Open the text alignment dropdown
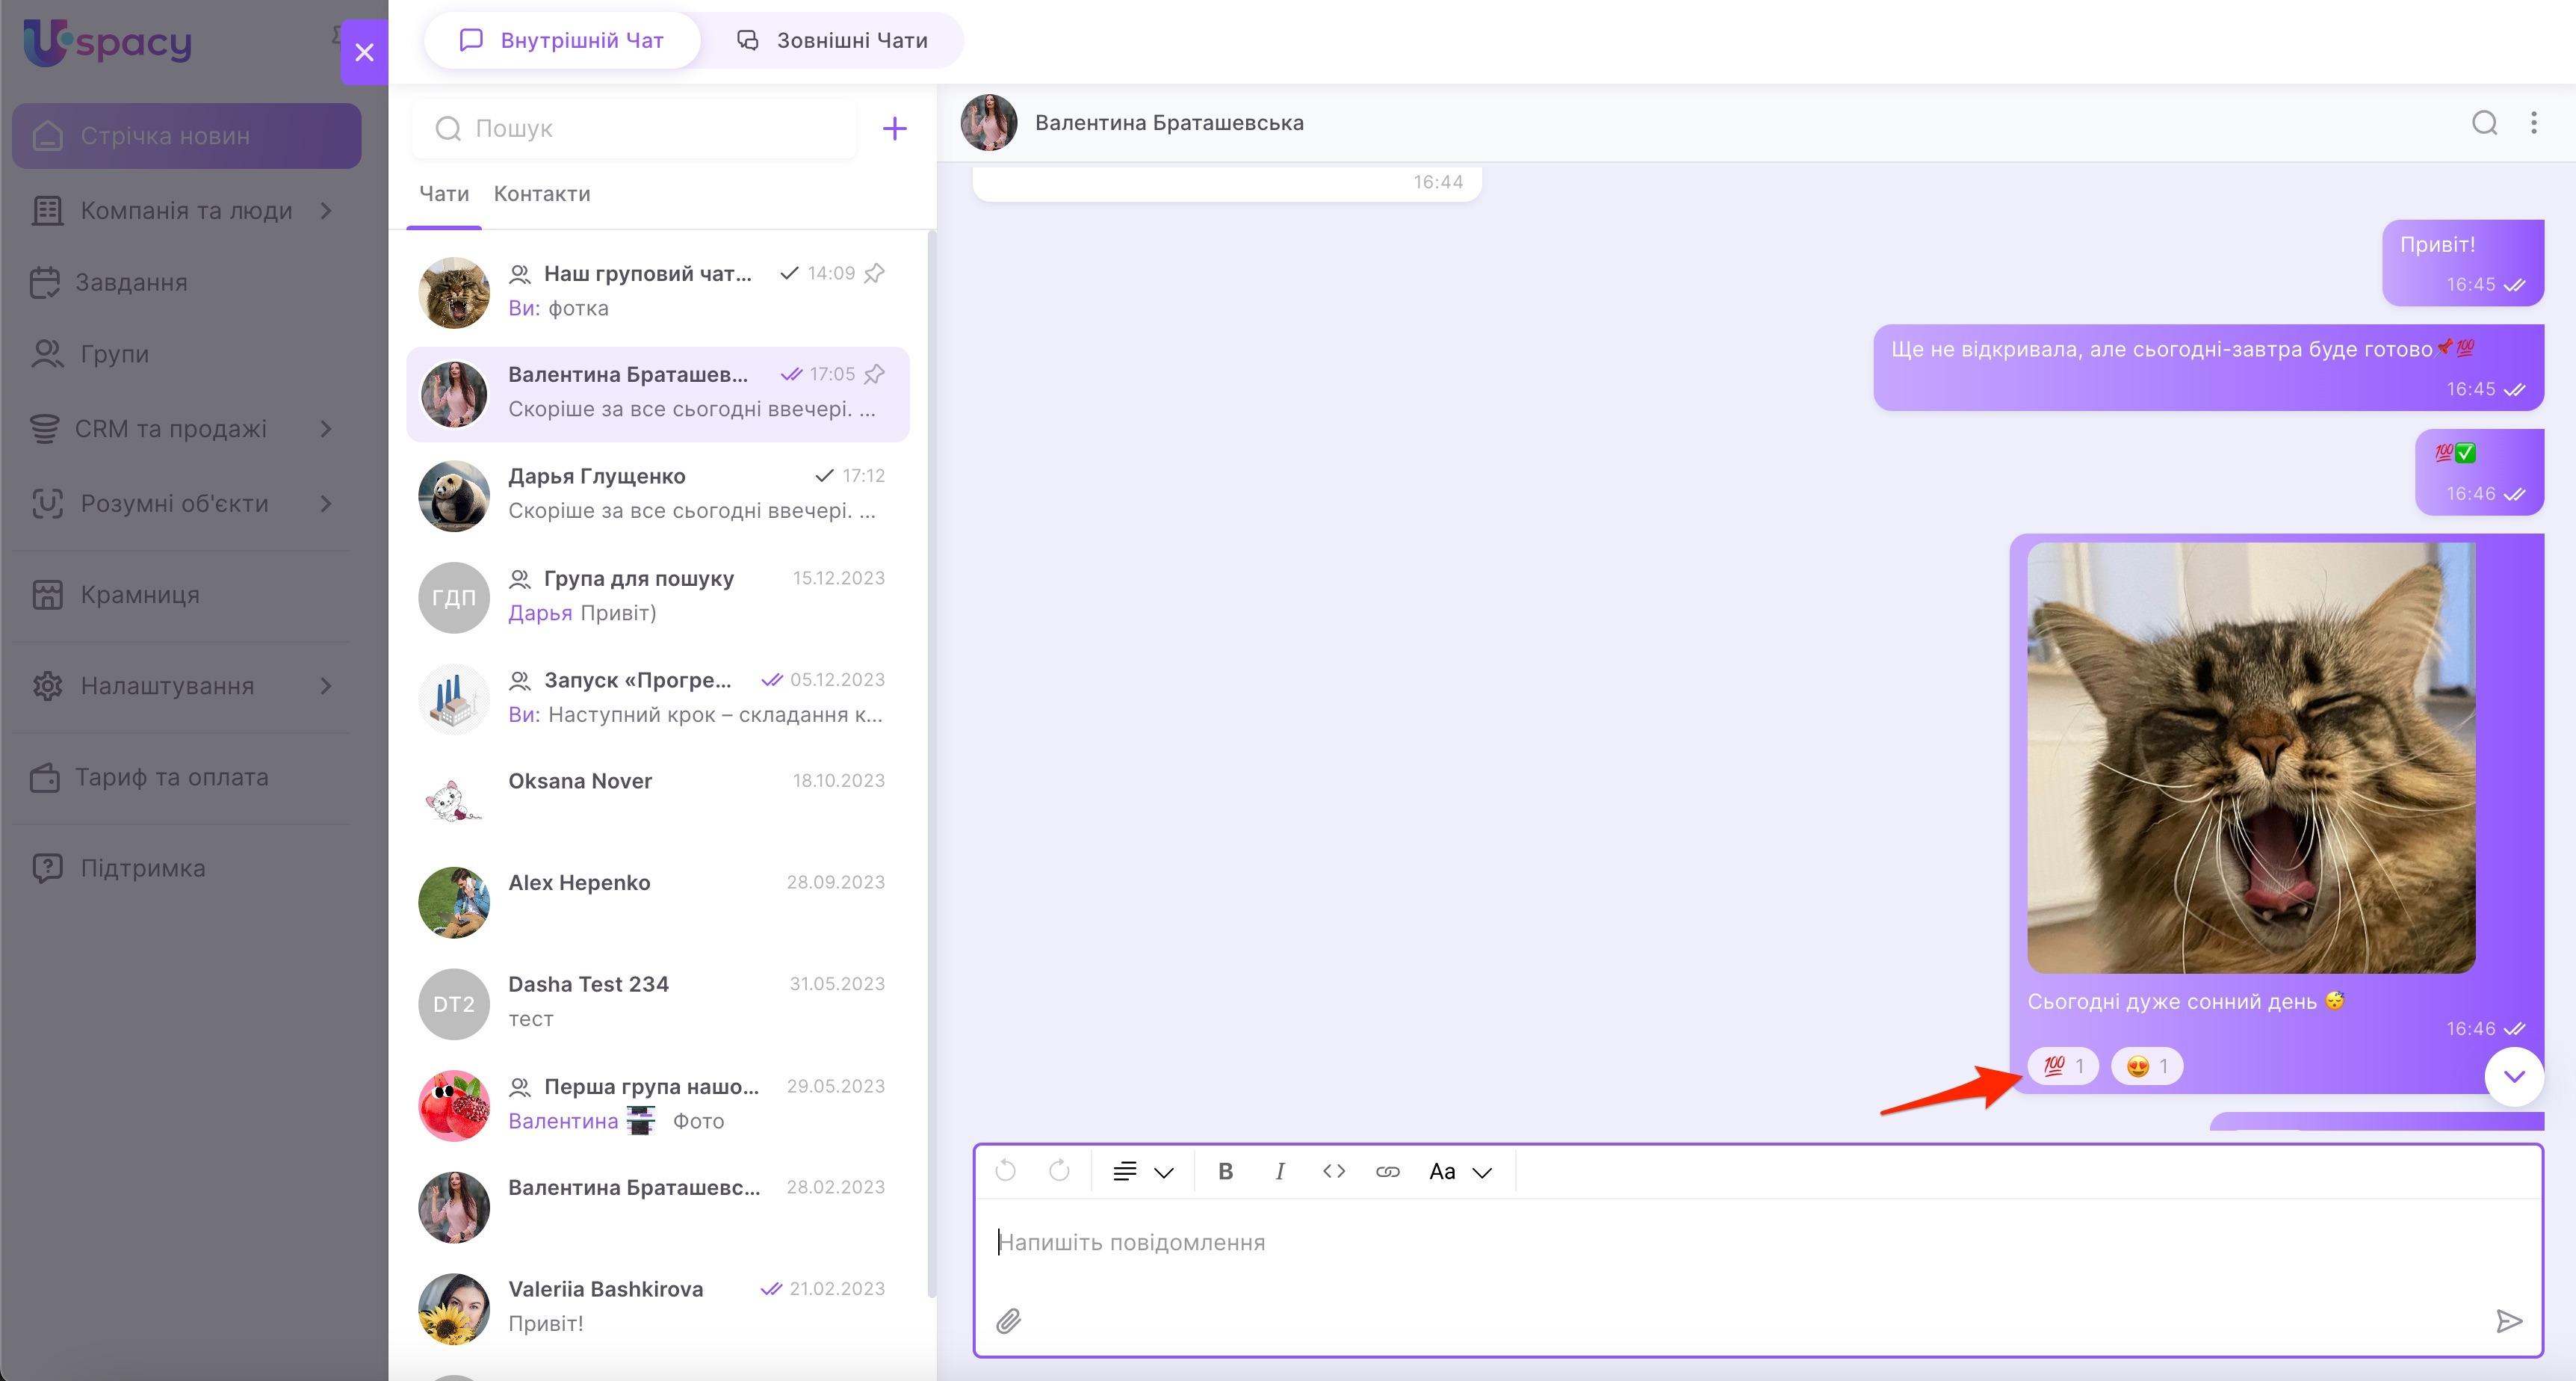 point(1142,1171)
